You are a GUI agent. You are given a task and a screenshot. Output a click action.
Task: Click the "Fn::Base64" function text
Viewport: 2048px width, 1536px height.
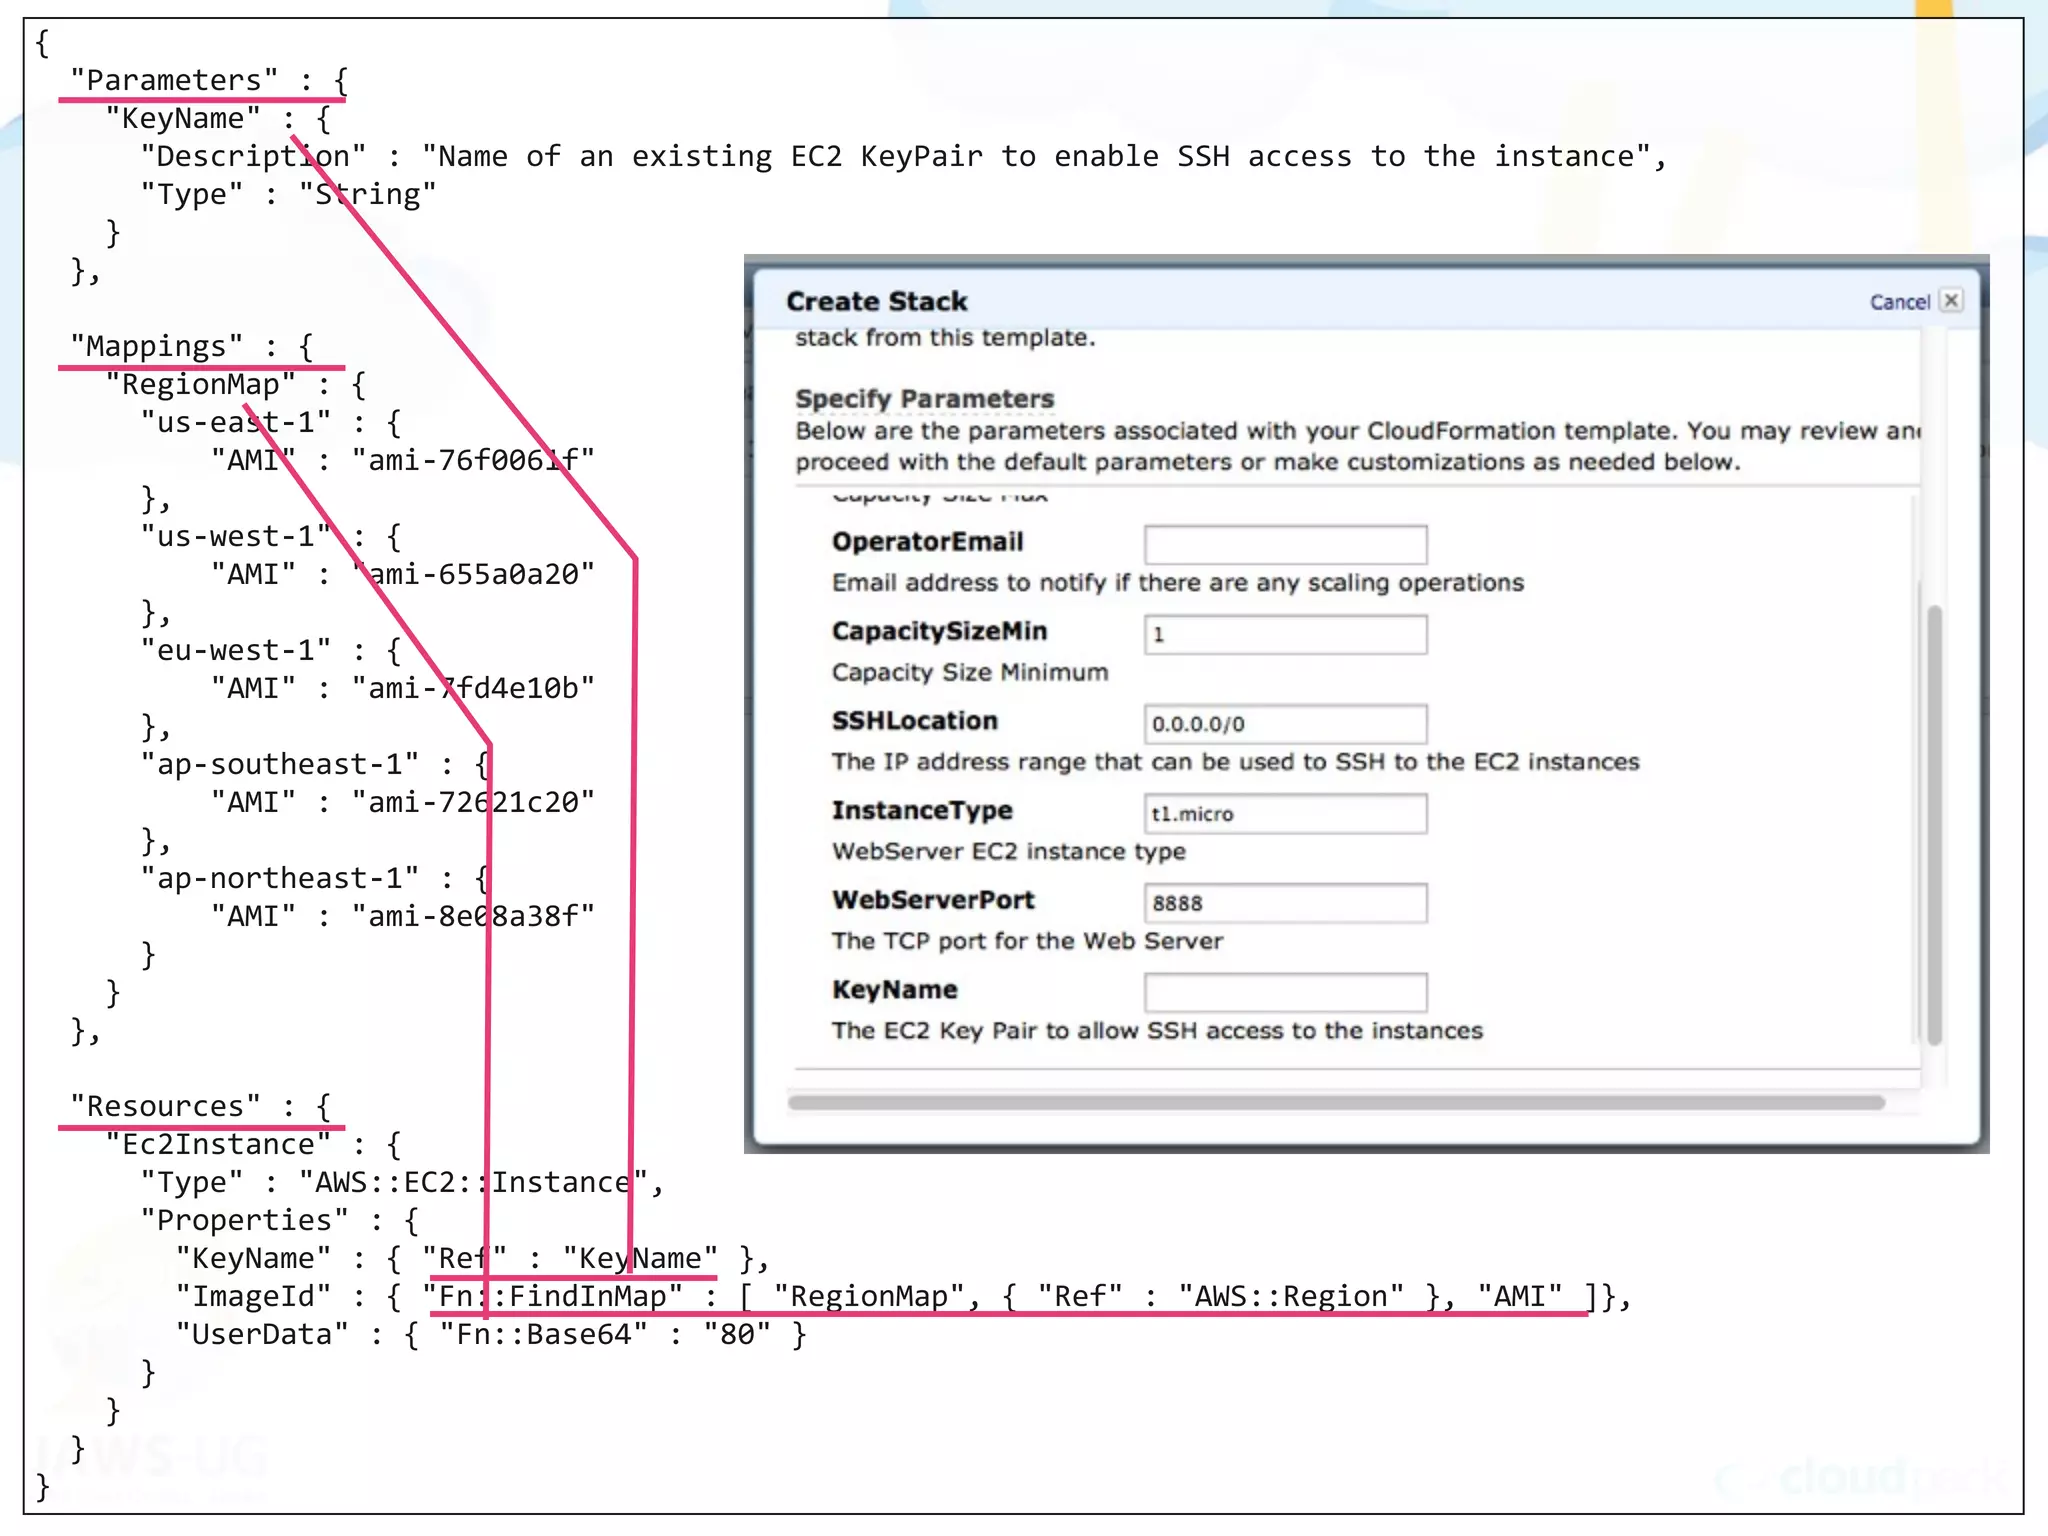(543, 1334)
